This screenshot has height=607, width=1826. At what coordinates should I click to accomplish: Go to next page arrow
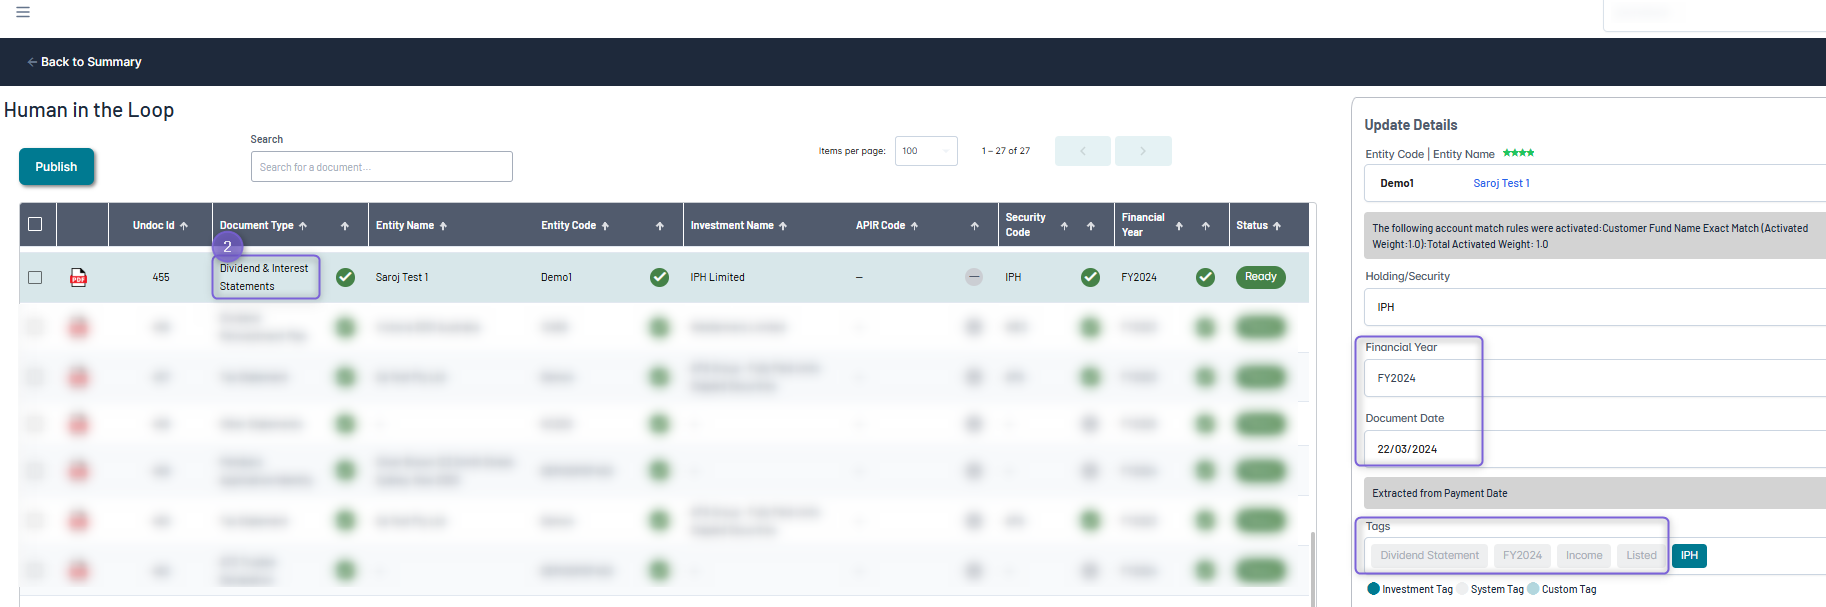[x=1143, y=151]
